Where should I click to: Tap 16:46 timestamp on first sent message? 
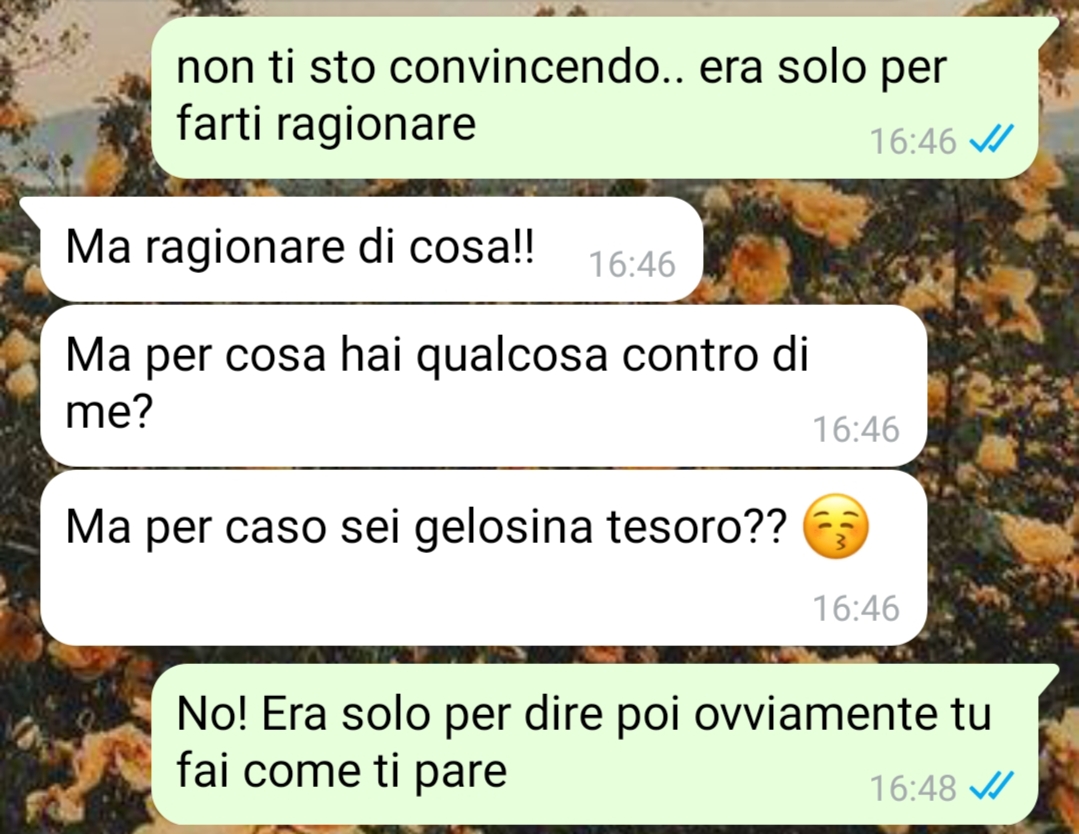912,141
